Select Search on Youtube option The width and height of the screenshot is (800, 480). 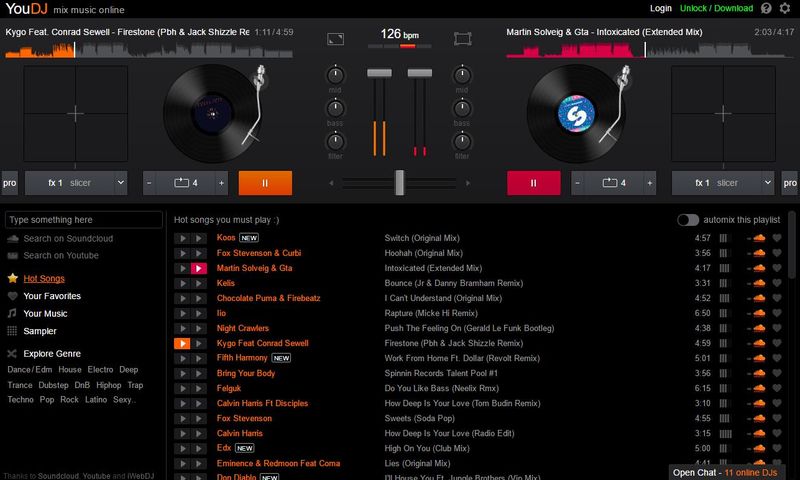61,256
